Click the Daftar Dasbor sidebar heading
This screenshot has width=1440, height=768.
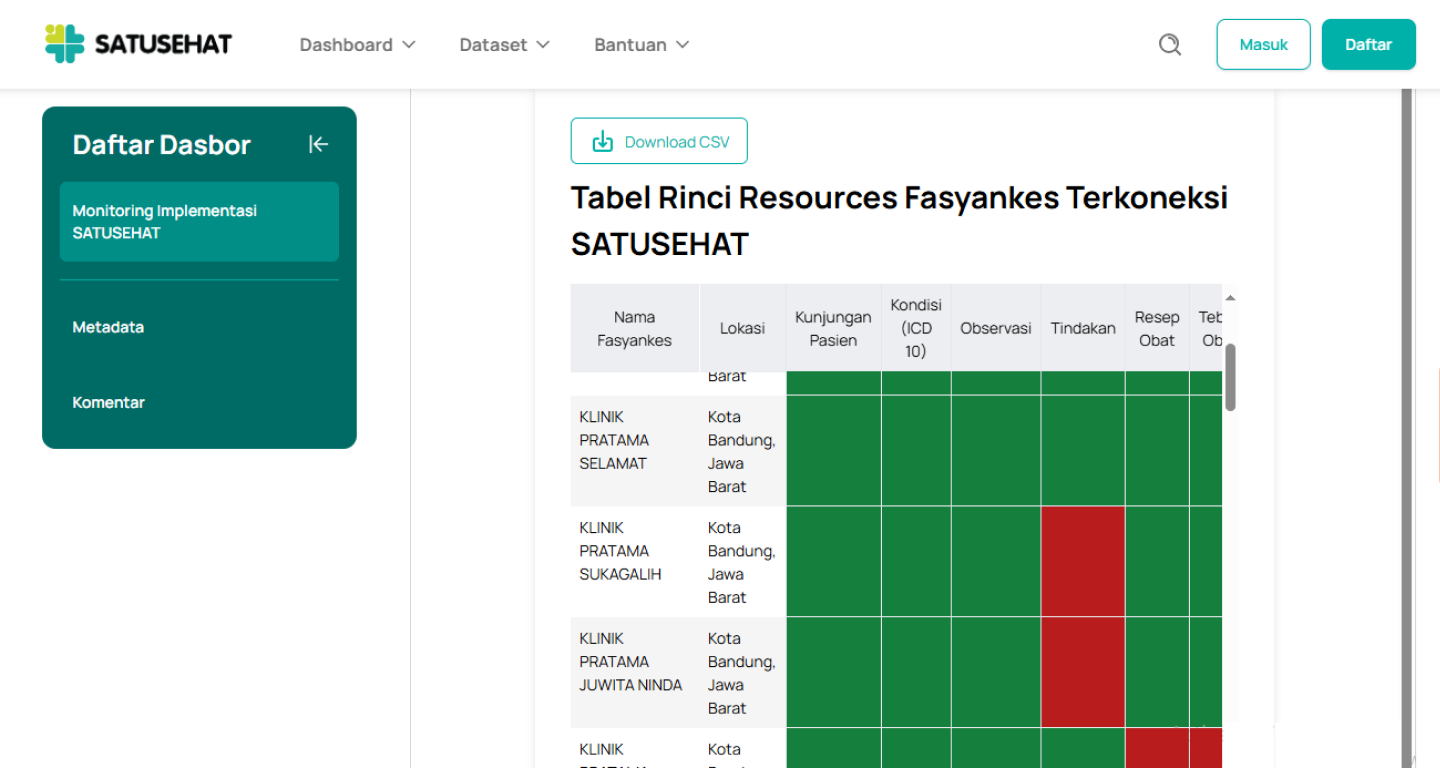coord(161,145)
